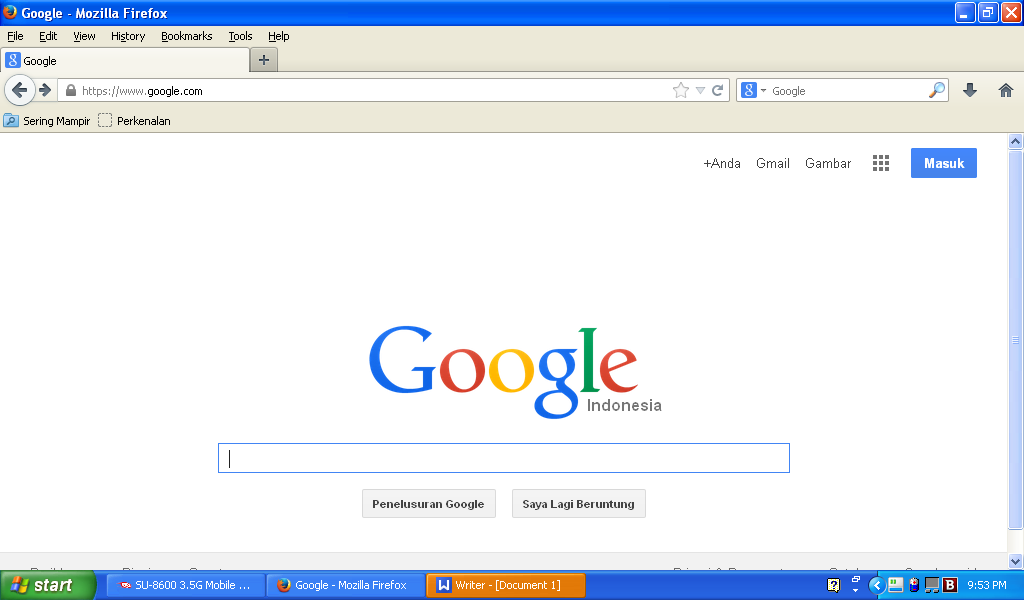Open the URL history dropdown arrow
Viewport: 1024px width, 600px height.
(x=700, y=90)
